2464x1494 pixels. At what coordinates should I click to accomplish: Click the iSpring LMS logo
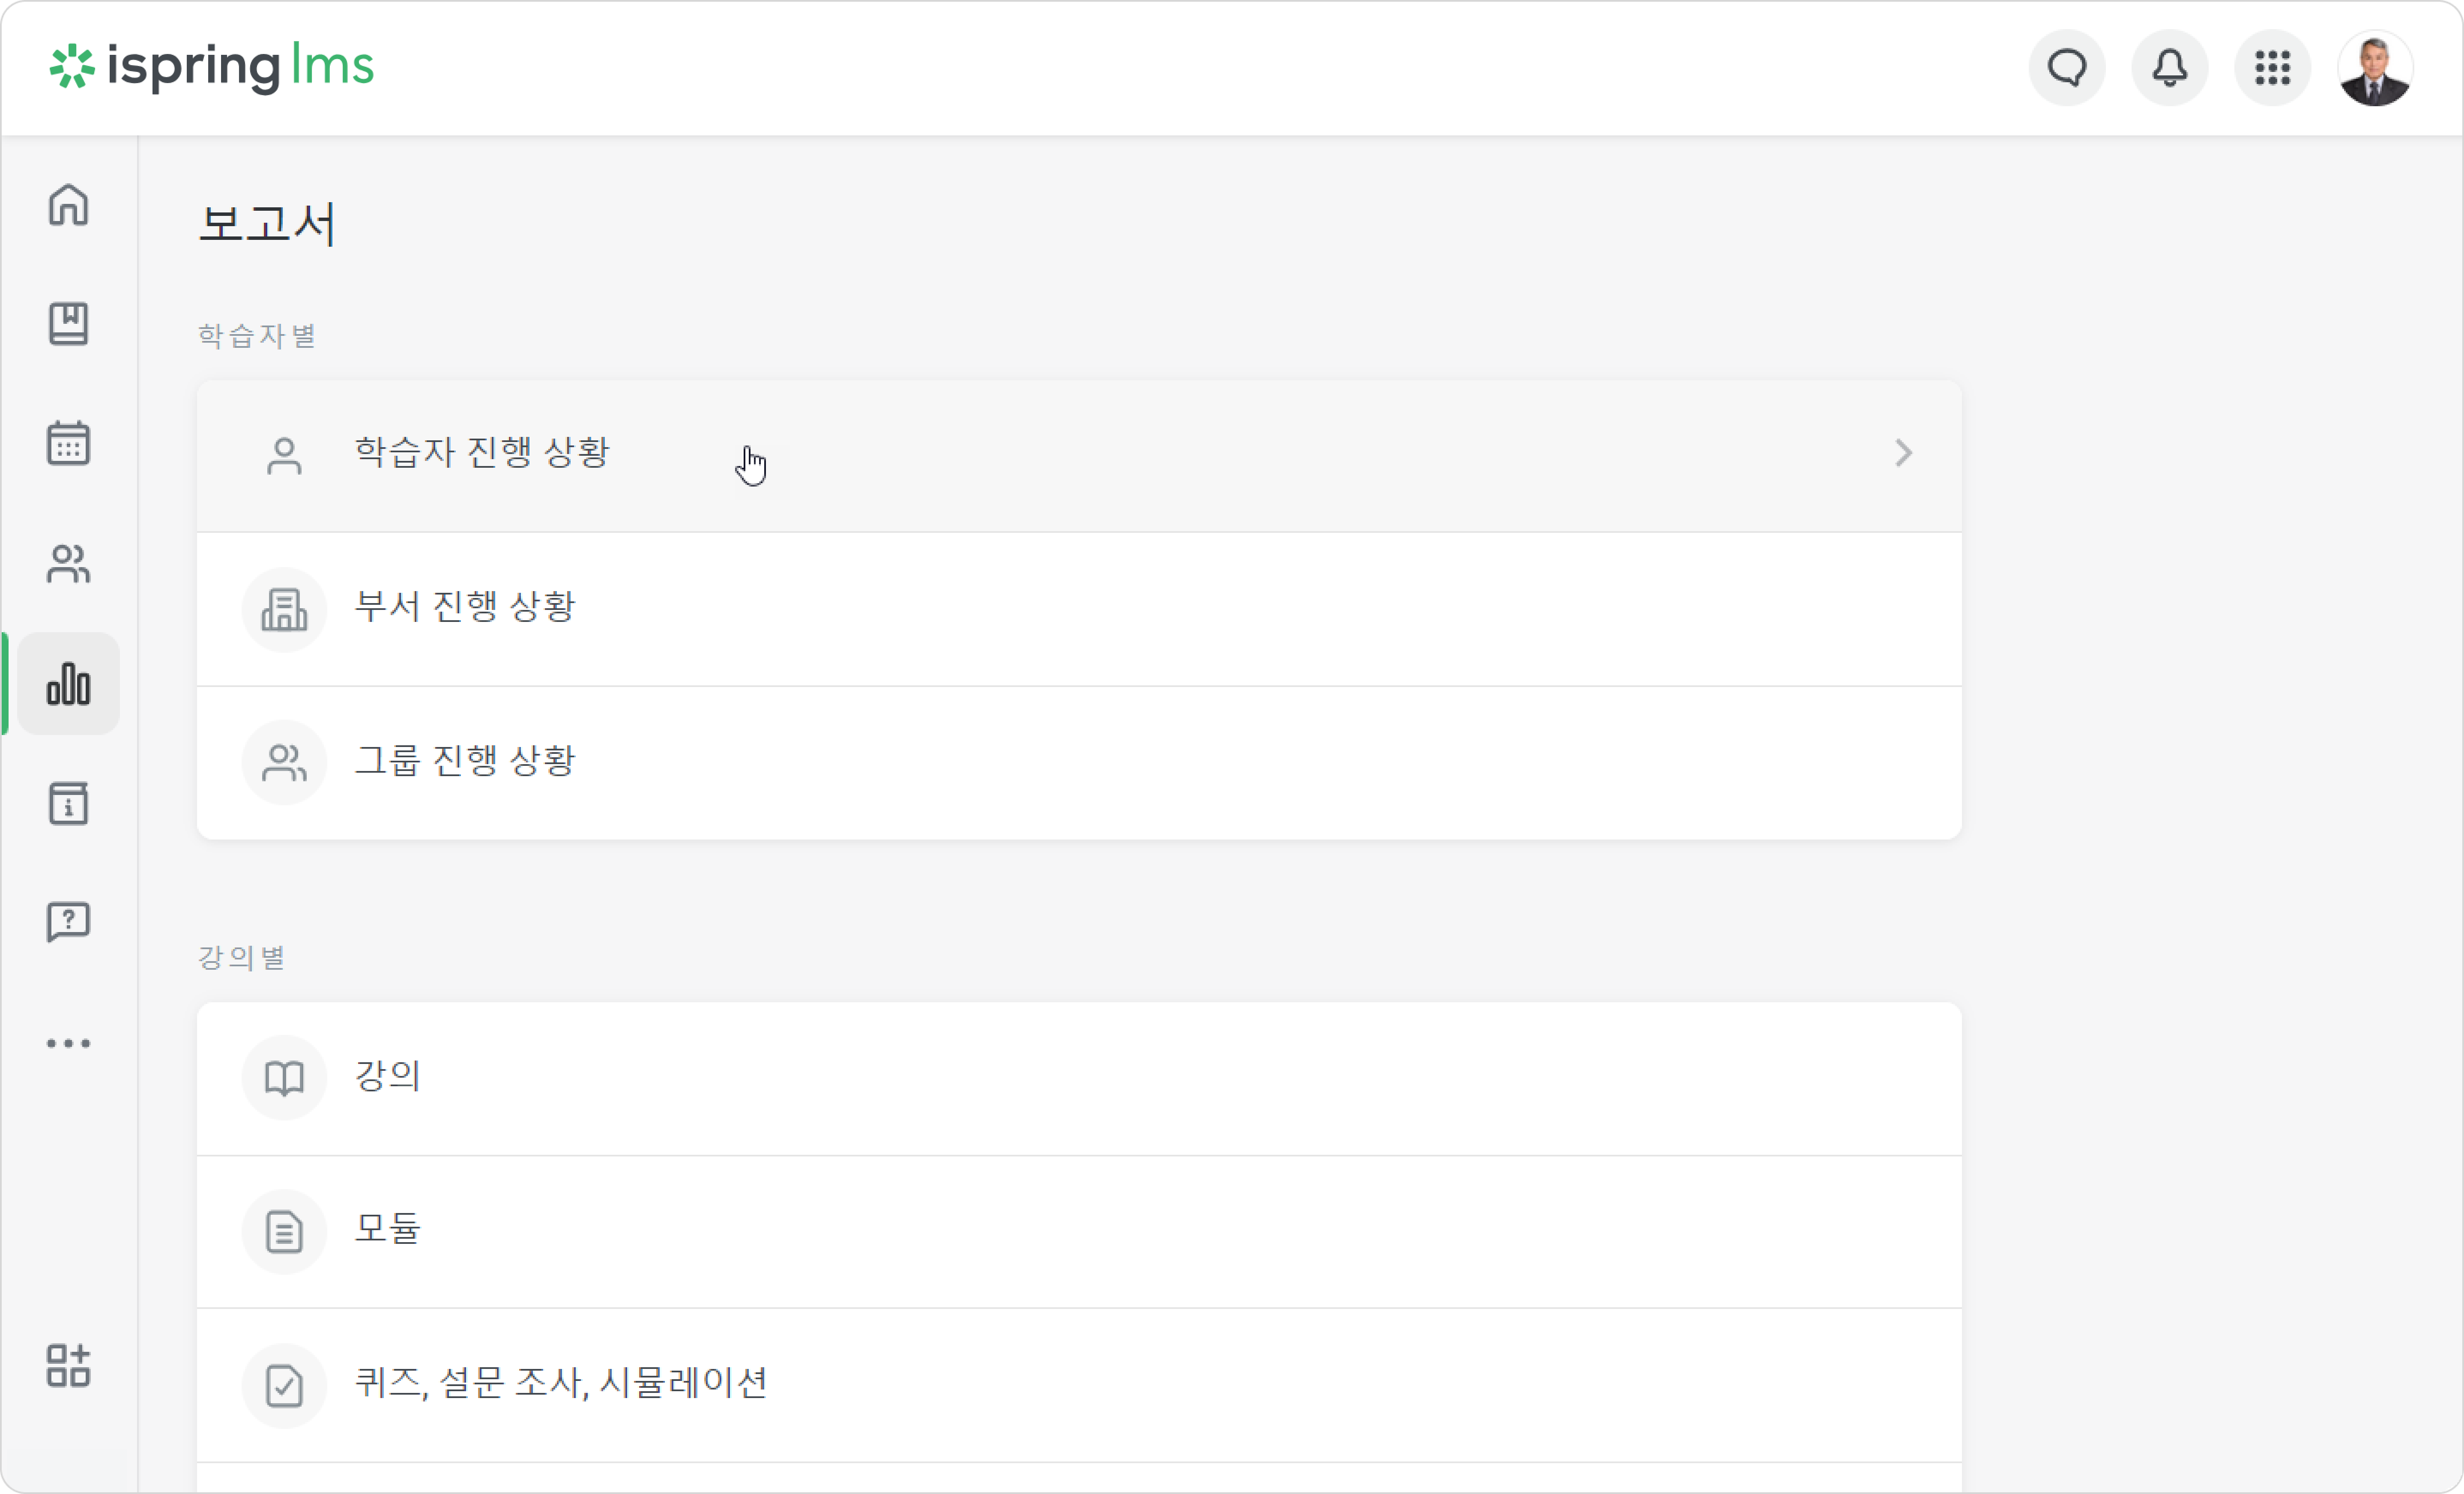tap(212, 66)
